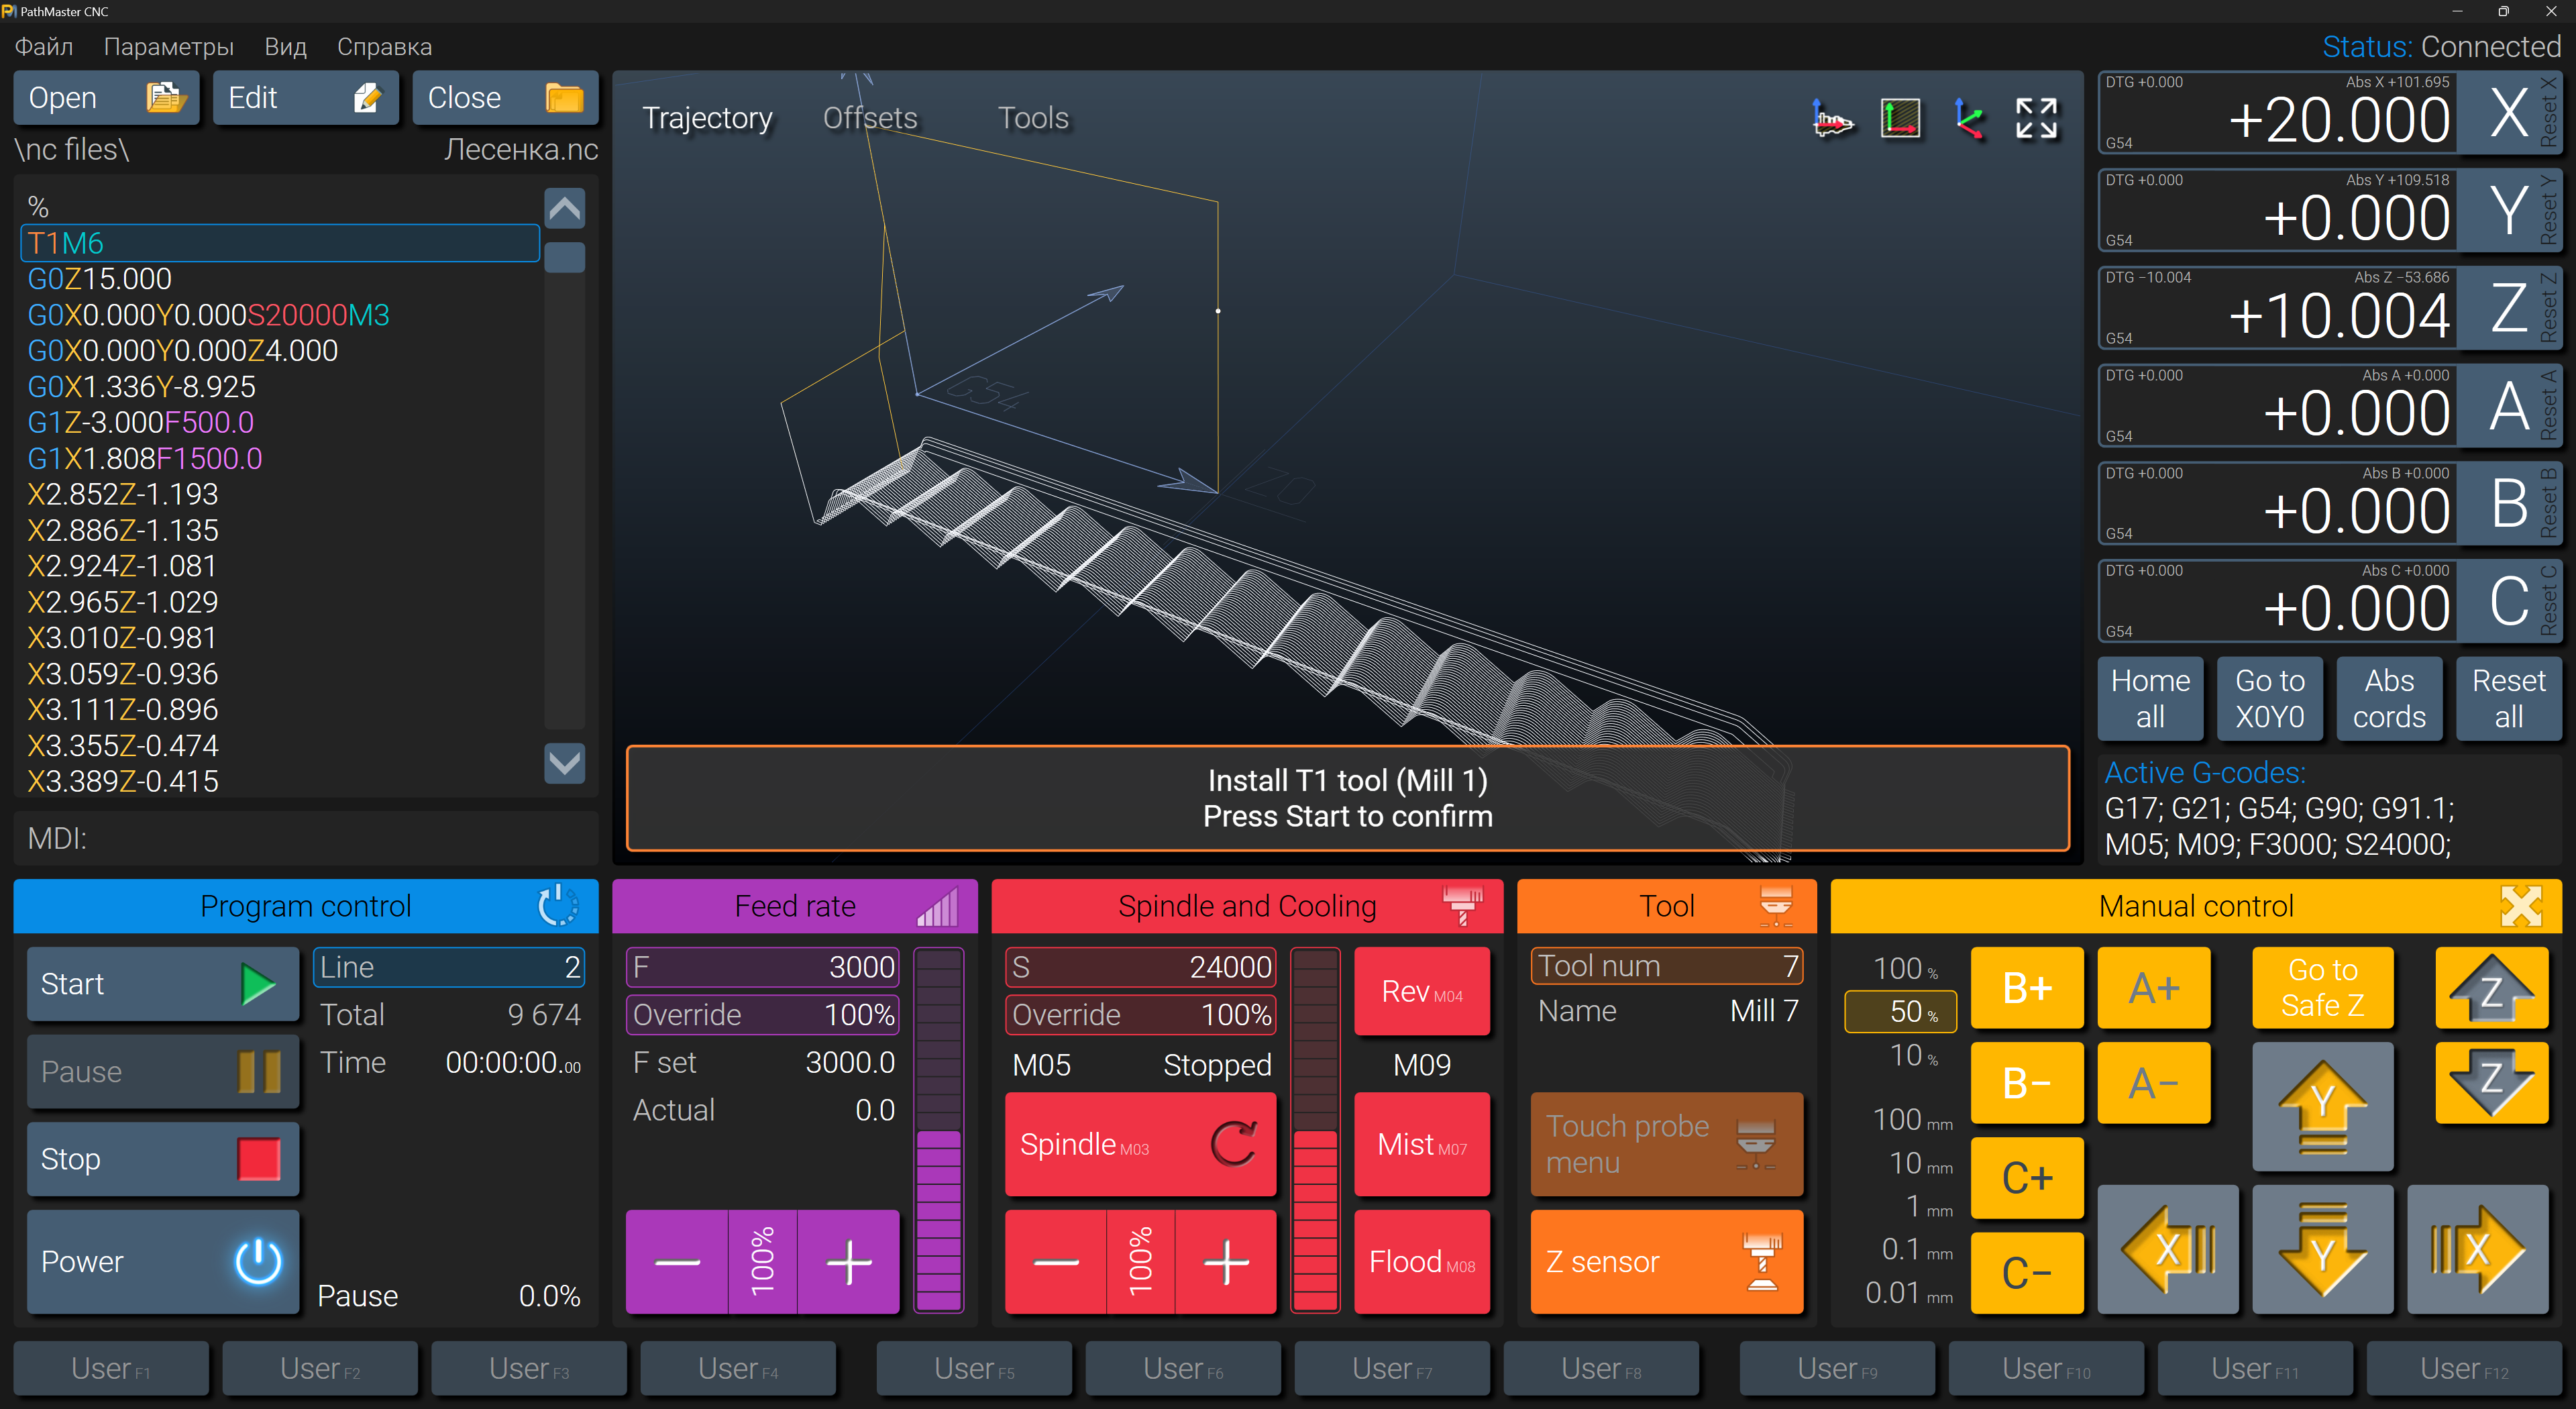
Task: Click the XYZ axes orientation icon
Action: (x=1968, y=119)
